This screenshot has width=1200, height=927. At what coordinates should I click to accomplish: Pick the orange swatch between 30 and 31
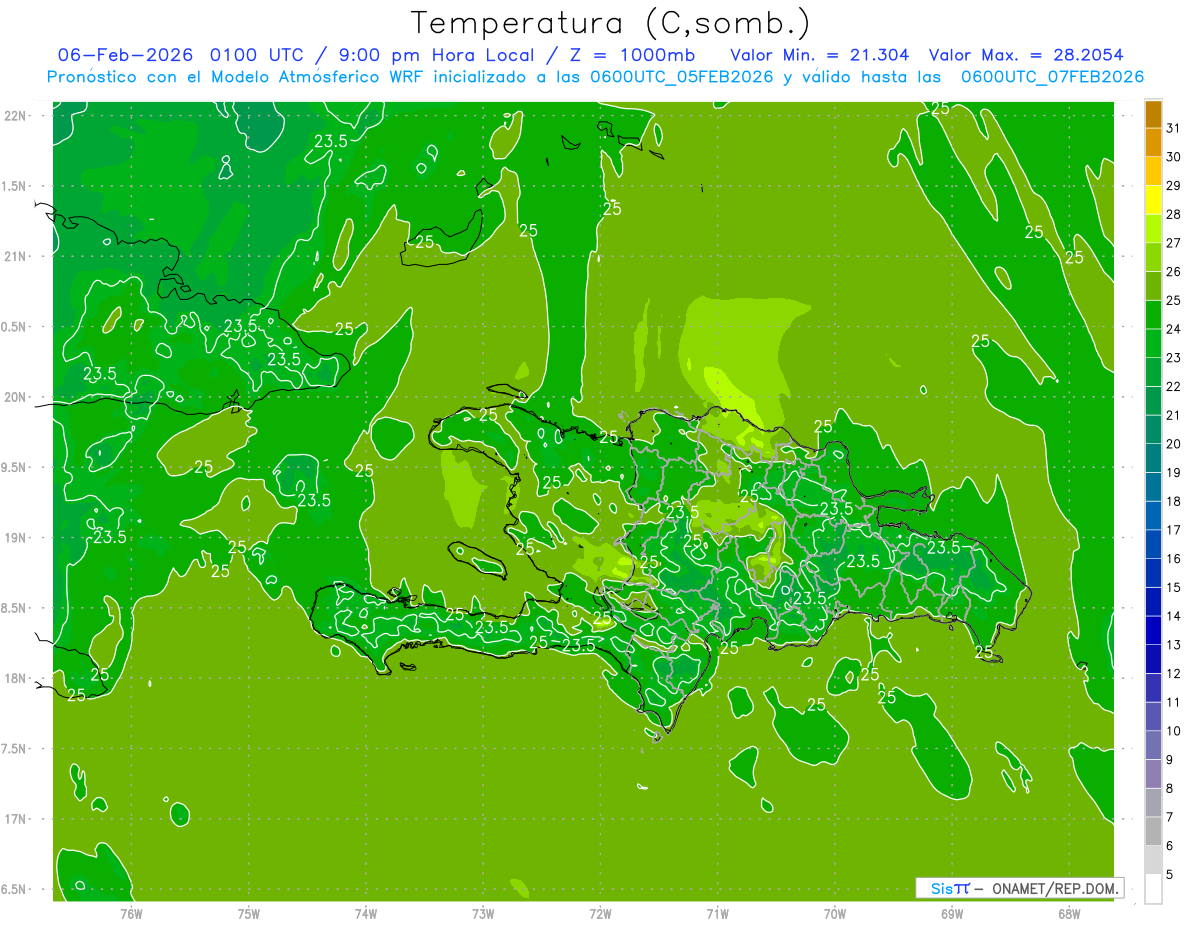coord(1153,143)
